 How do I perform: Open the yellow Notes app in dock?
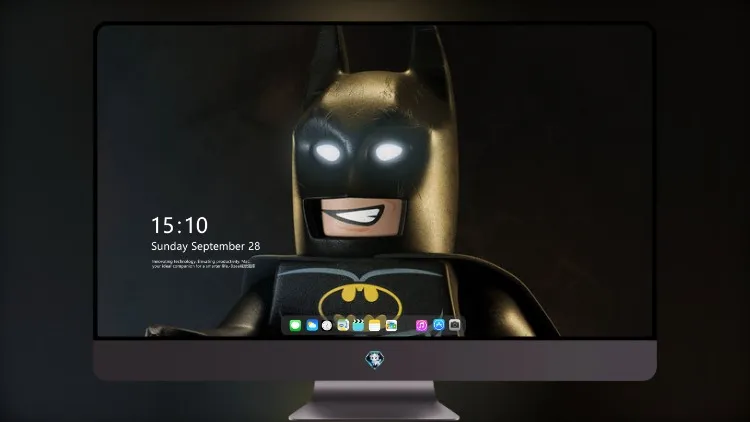pyautogui.click(x=375, y=326)
